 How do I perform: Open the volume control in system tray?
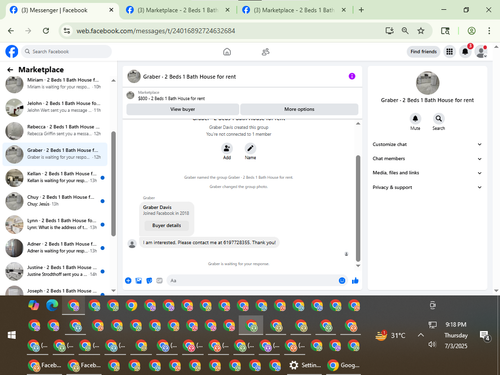(432, 344)
